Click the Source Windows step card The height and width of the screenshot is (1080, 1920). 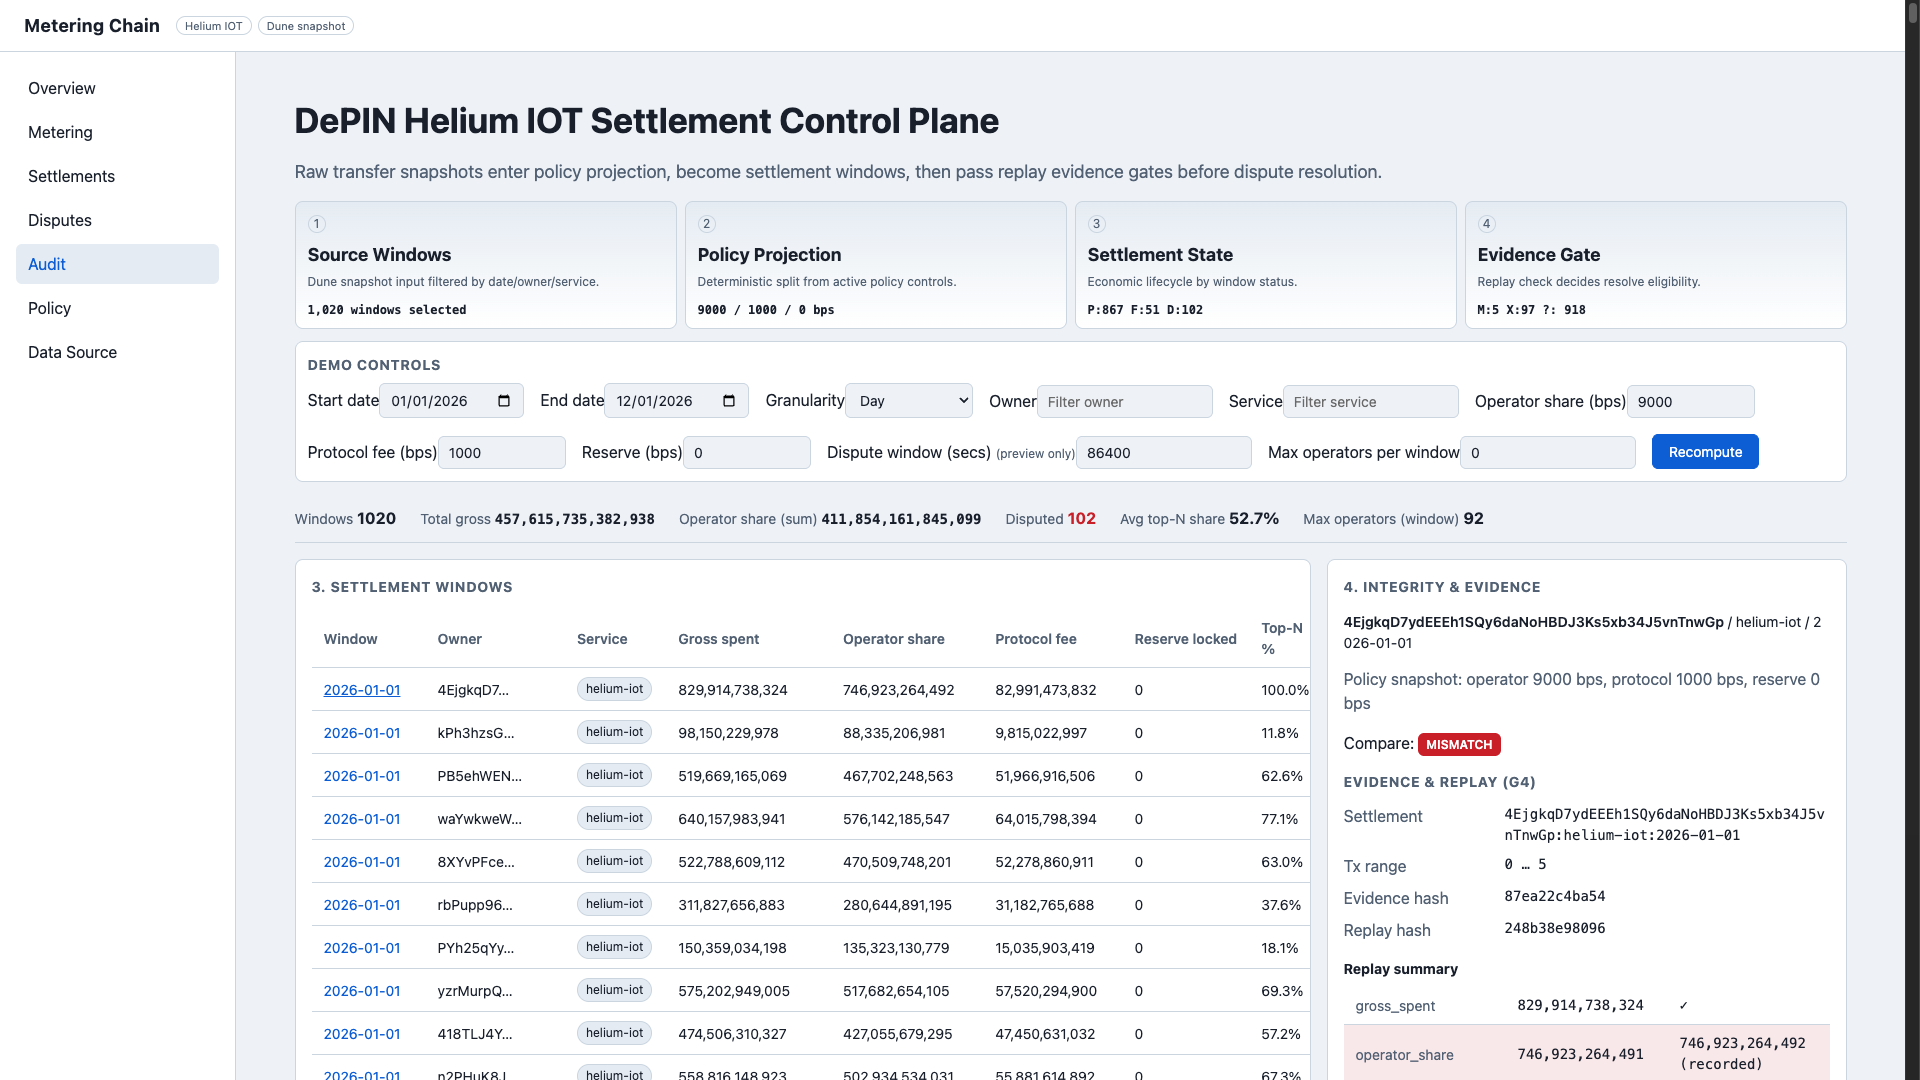point(485,264)
